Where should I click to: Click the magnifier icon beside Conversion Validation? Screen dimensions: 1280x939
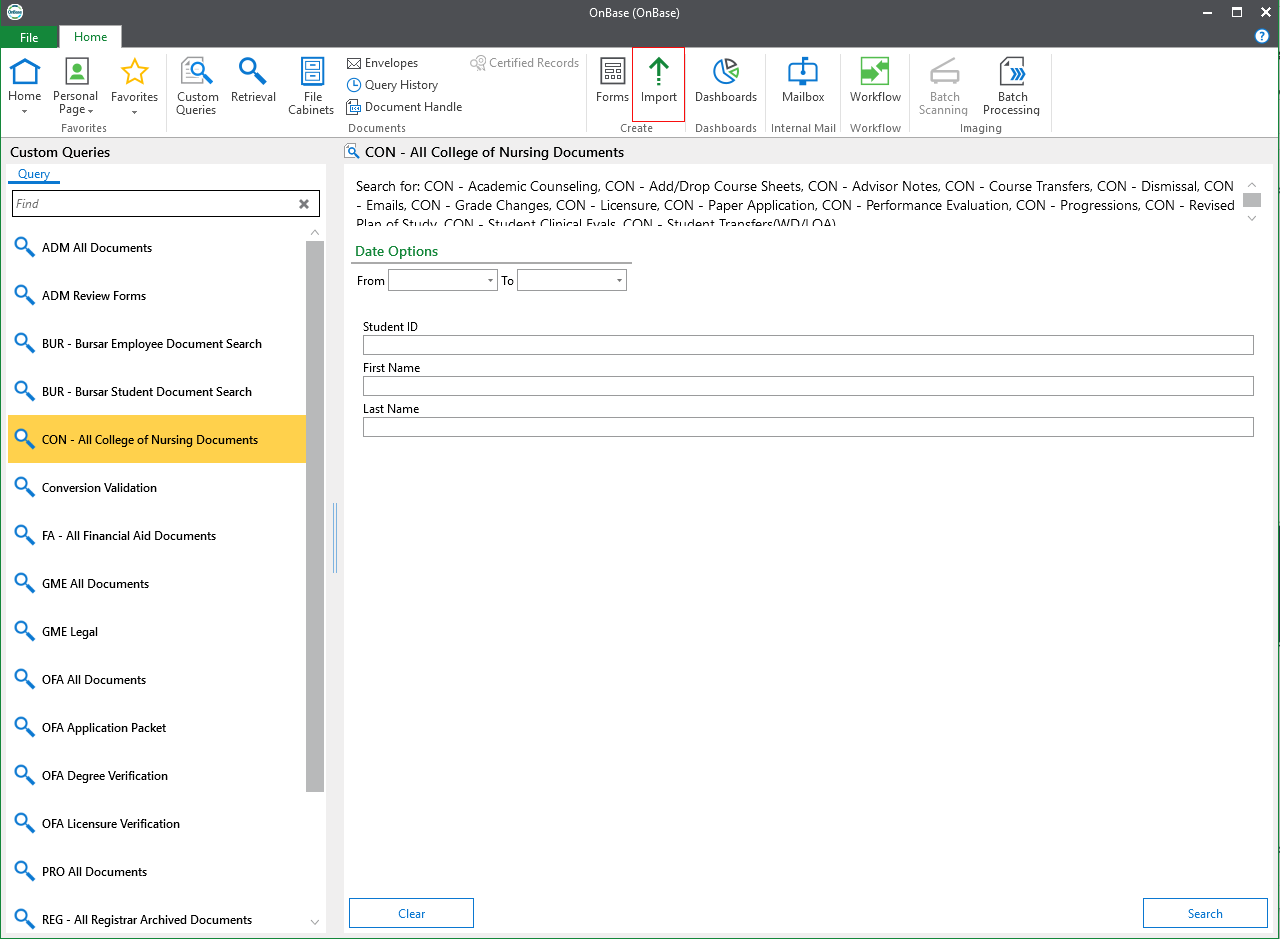[x=25, y=487]
